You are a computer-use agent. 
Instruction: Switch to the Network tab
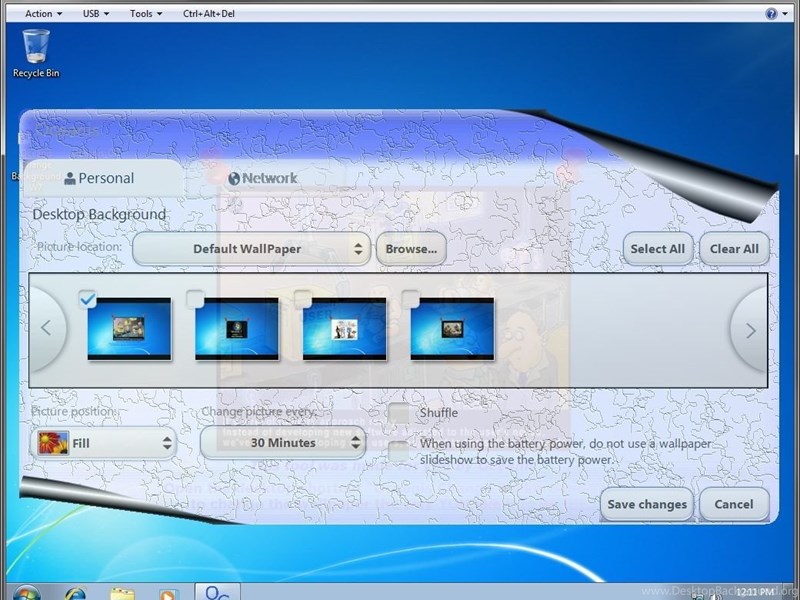[x=263, y=178]
